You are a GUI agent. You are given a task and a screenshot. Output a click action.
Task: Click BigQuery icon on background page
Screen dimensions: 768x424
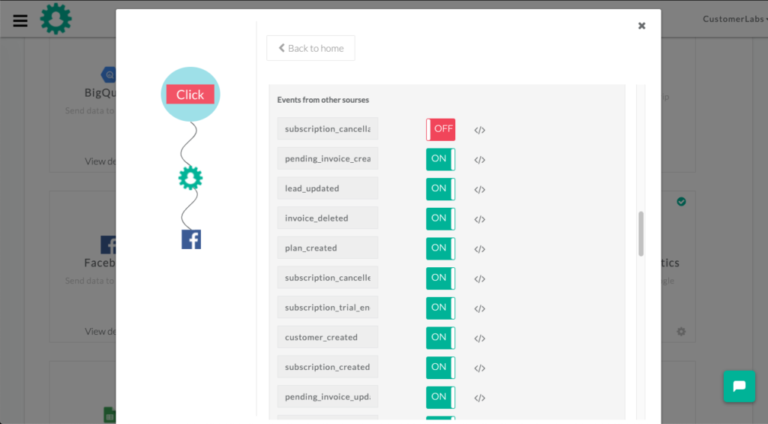coord(109,75)
